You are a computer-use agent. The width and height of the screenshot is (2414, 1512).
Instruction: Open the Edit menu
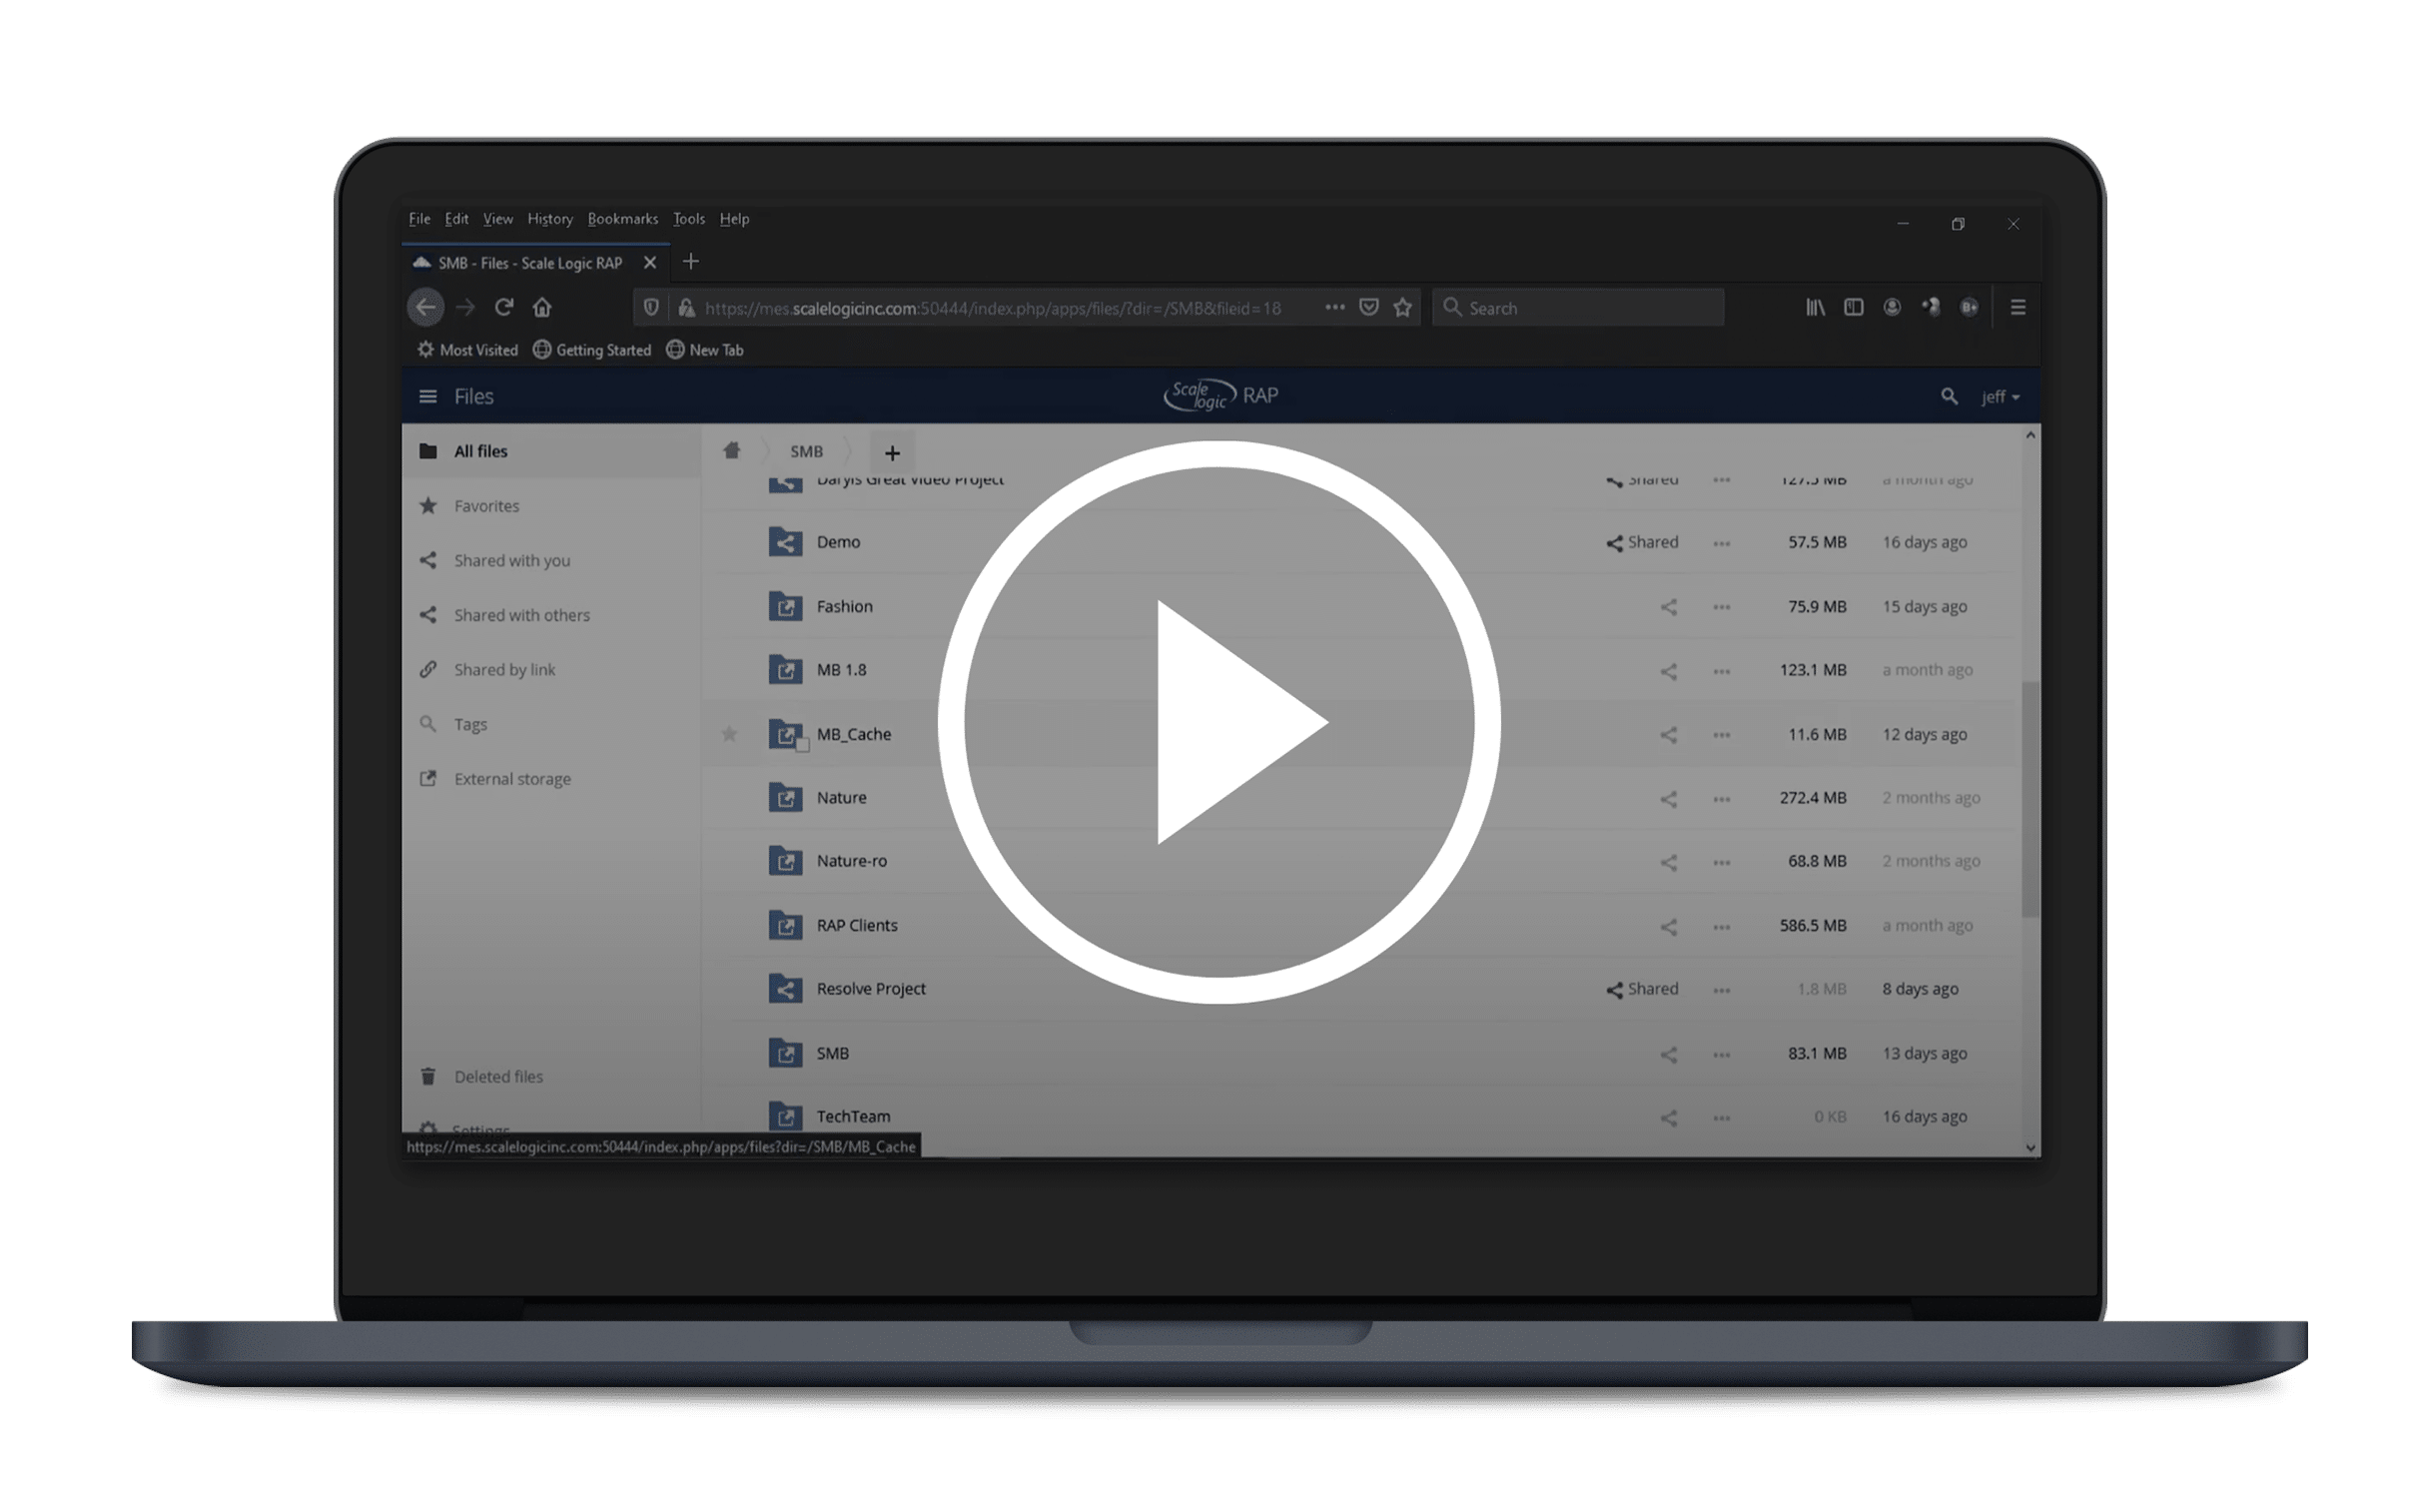coord(456,219)
